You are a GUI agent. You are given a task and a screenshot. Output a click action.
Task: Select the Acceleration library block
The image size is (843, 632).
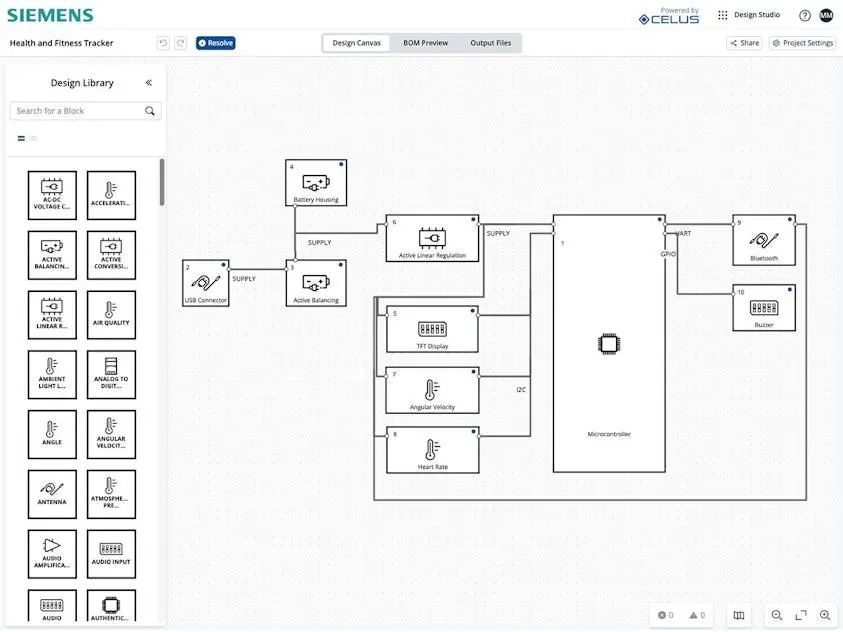[x=111, y=195]
